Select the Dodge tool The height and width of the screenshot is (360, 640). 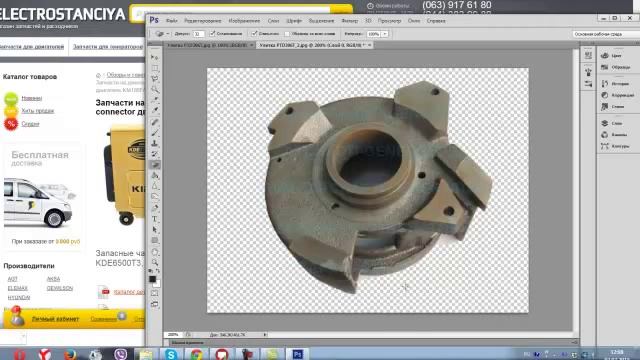point(155,196)
